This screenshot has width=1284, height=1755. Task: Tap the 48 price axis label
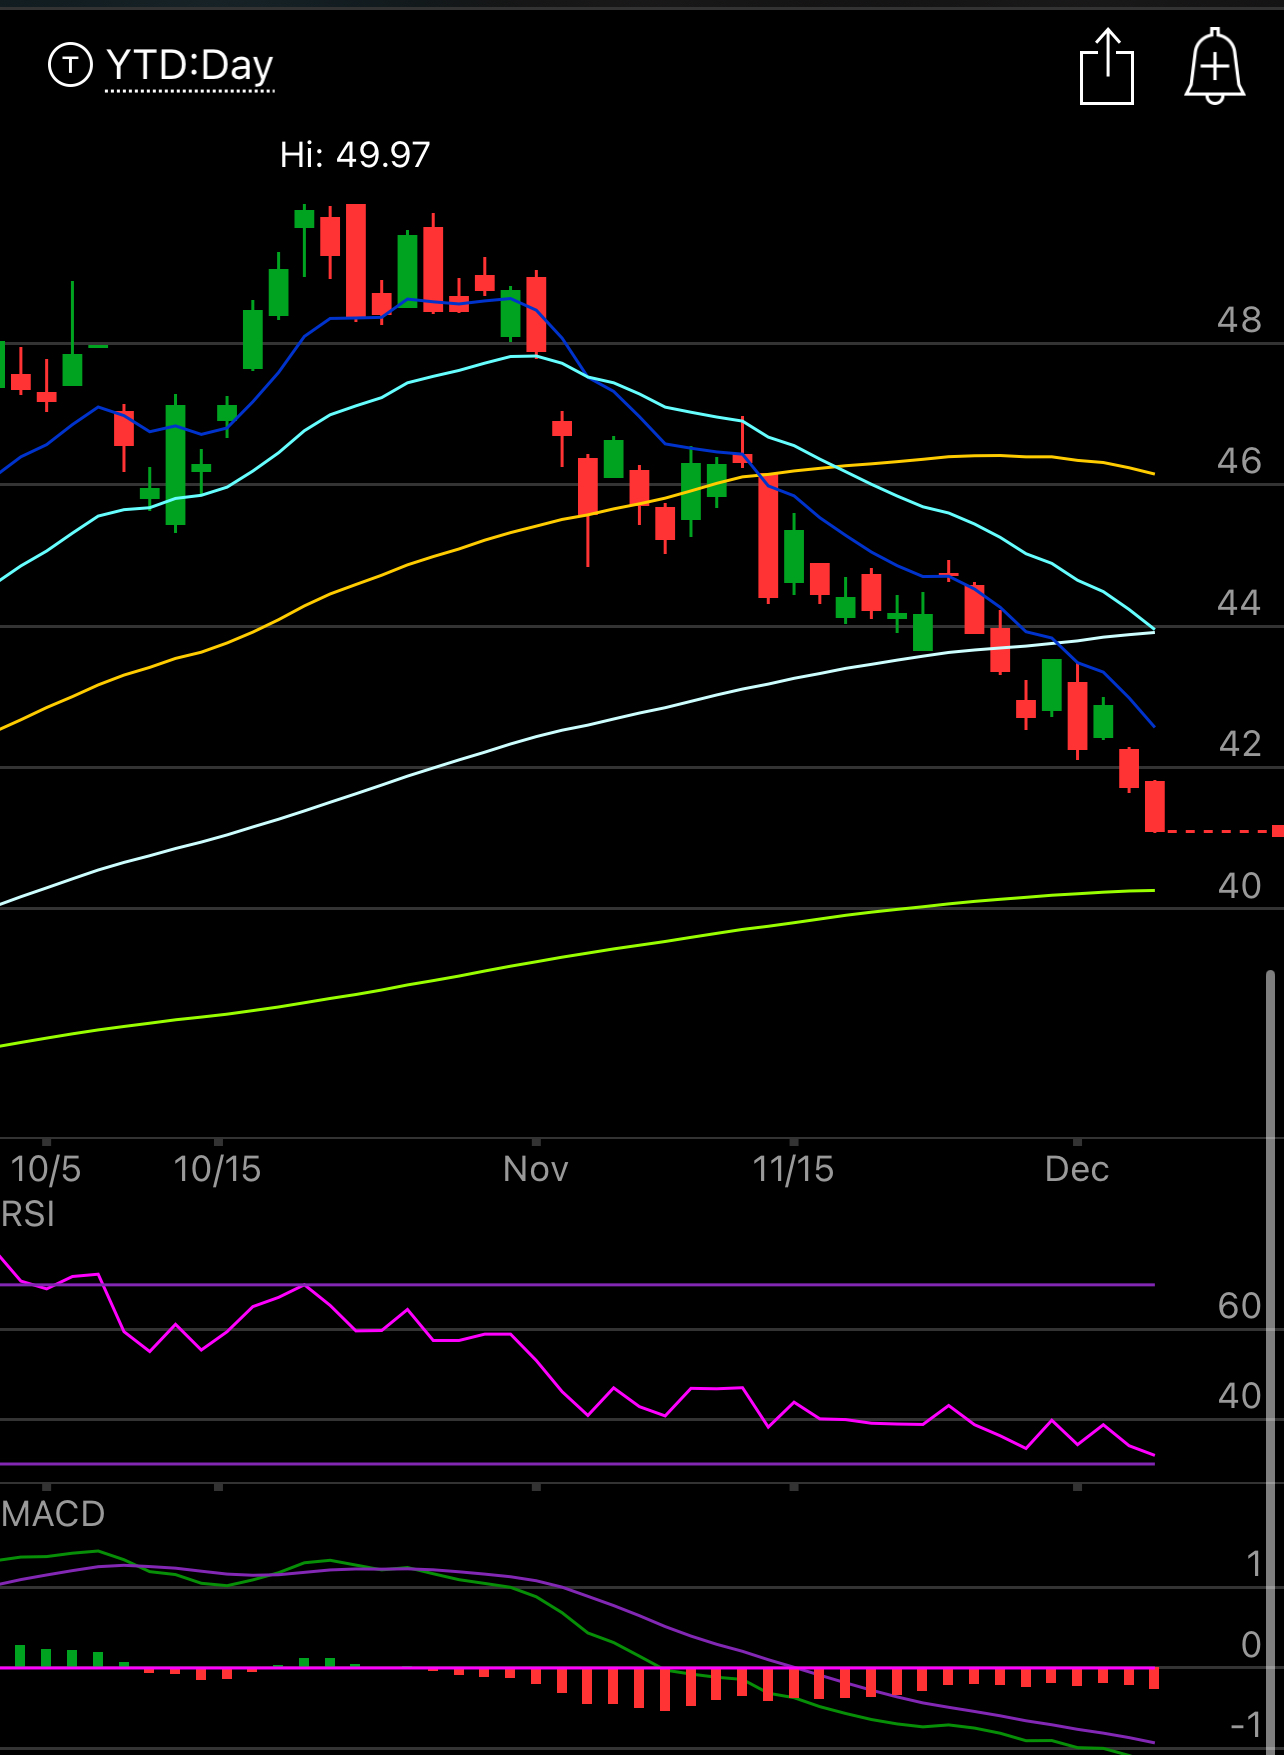click(1239, 320)
